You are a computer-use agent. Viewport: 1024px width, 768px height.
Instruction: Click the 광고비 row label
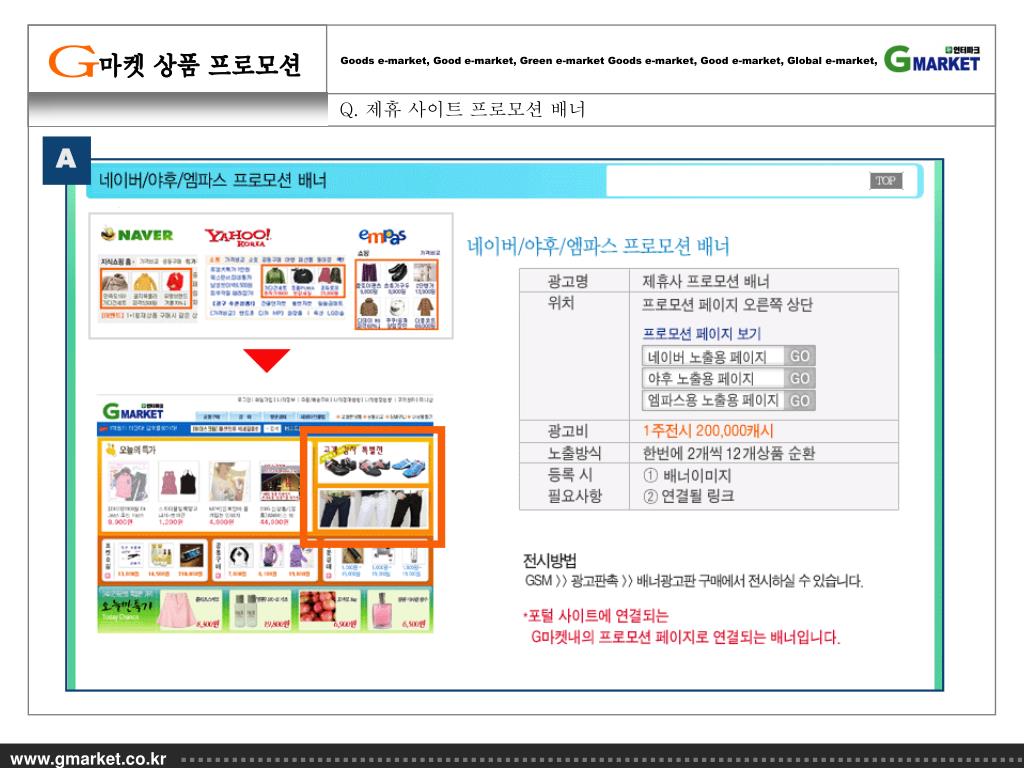click(x=568, y=431)
